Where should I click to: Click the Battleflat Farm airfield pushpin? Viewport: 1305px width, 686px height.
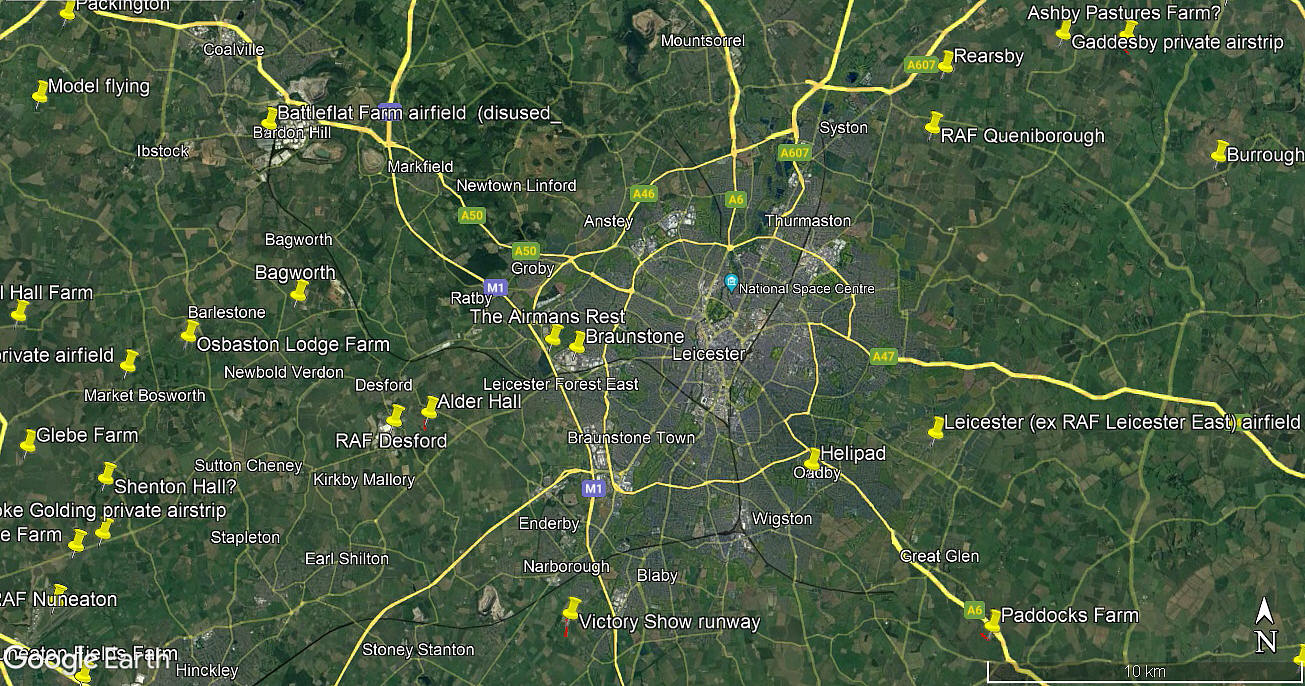(269, 119)
